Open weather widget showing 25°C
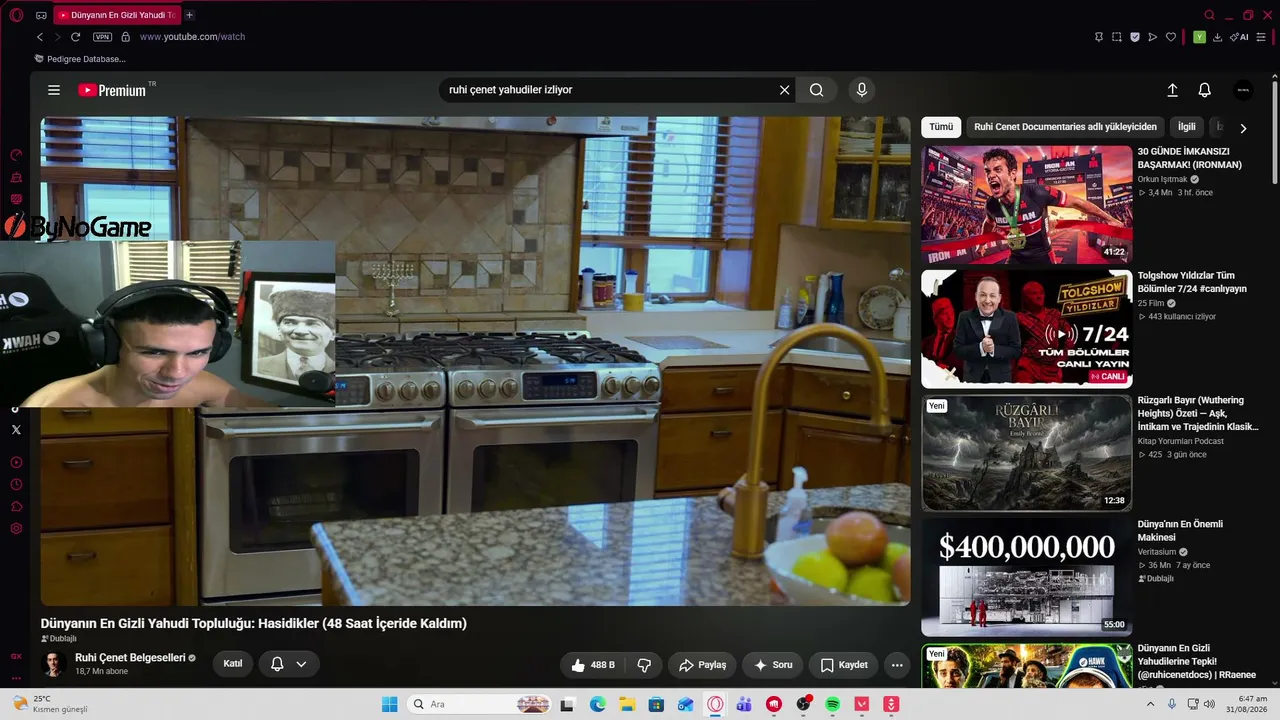The image size is (1280, 720). [x=50, y=704]
